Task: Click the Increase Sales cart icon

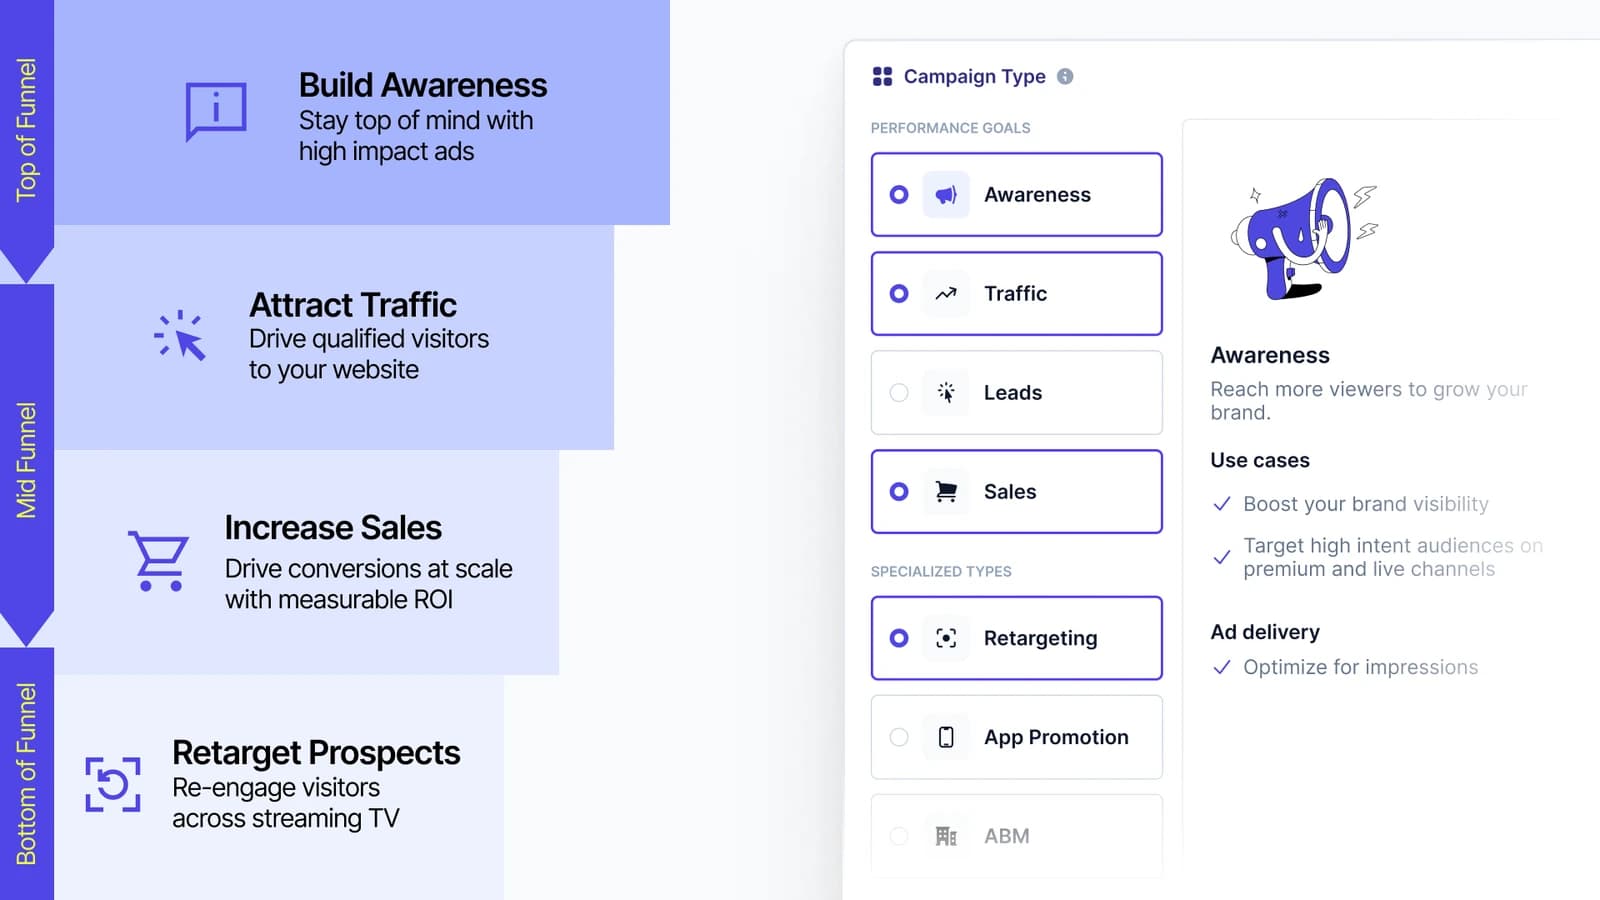Action: pos(158,561)
